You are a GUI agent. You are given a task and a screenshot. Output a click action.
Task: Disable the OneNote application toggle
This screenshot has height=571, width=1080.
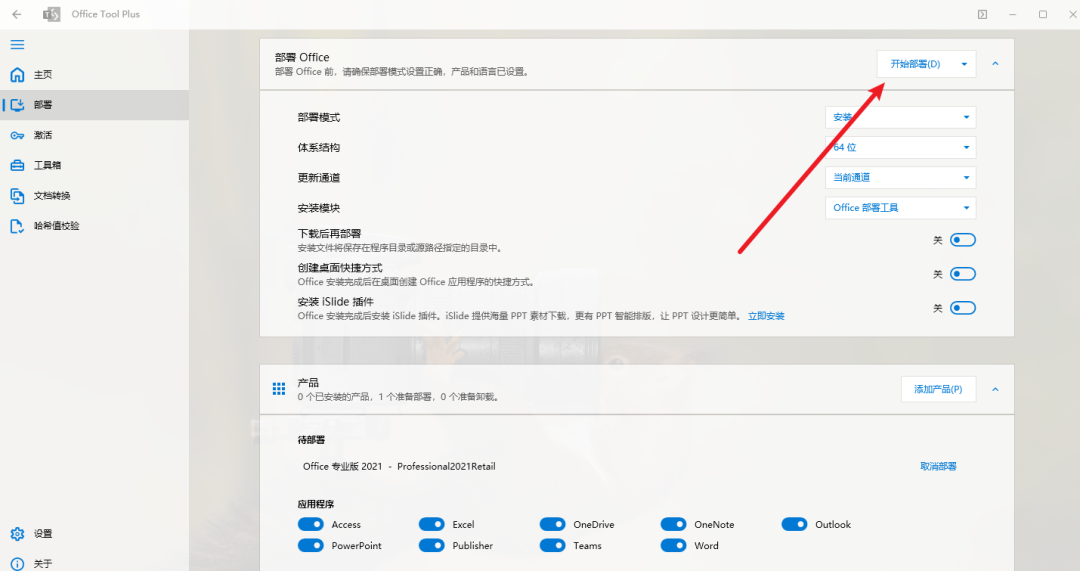point(674,524)
